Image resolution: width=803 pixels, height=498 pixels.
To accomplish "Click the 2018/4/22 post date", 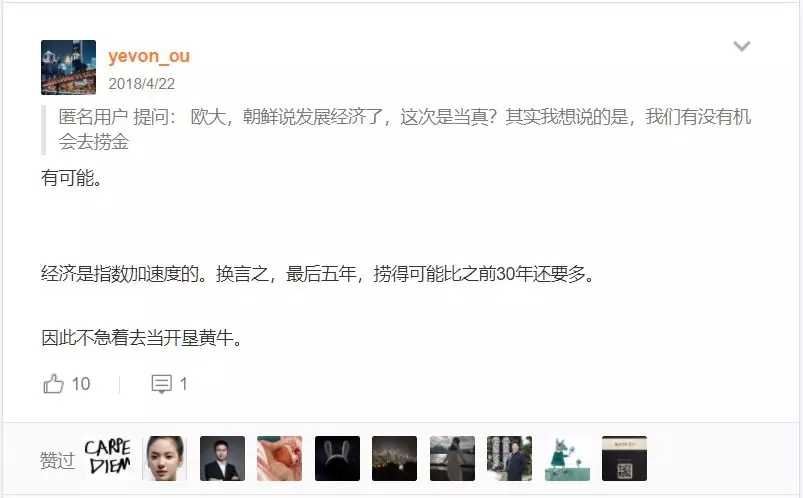I will click(x=141, y=84).
